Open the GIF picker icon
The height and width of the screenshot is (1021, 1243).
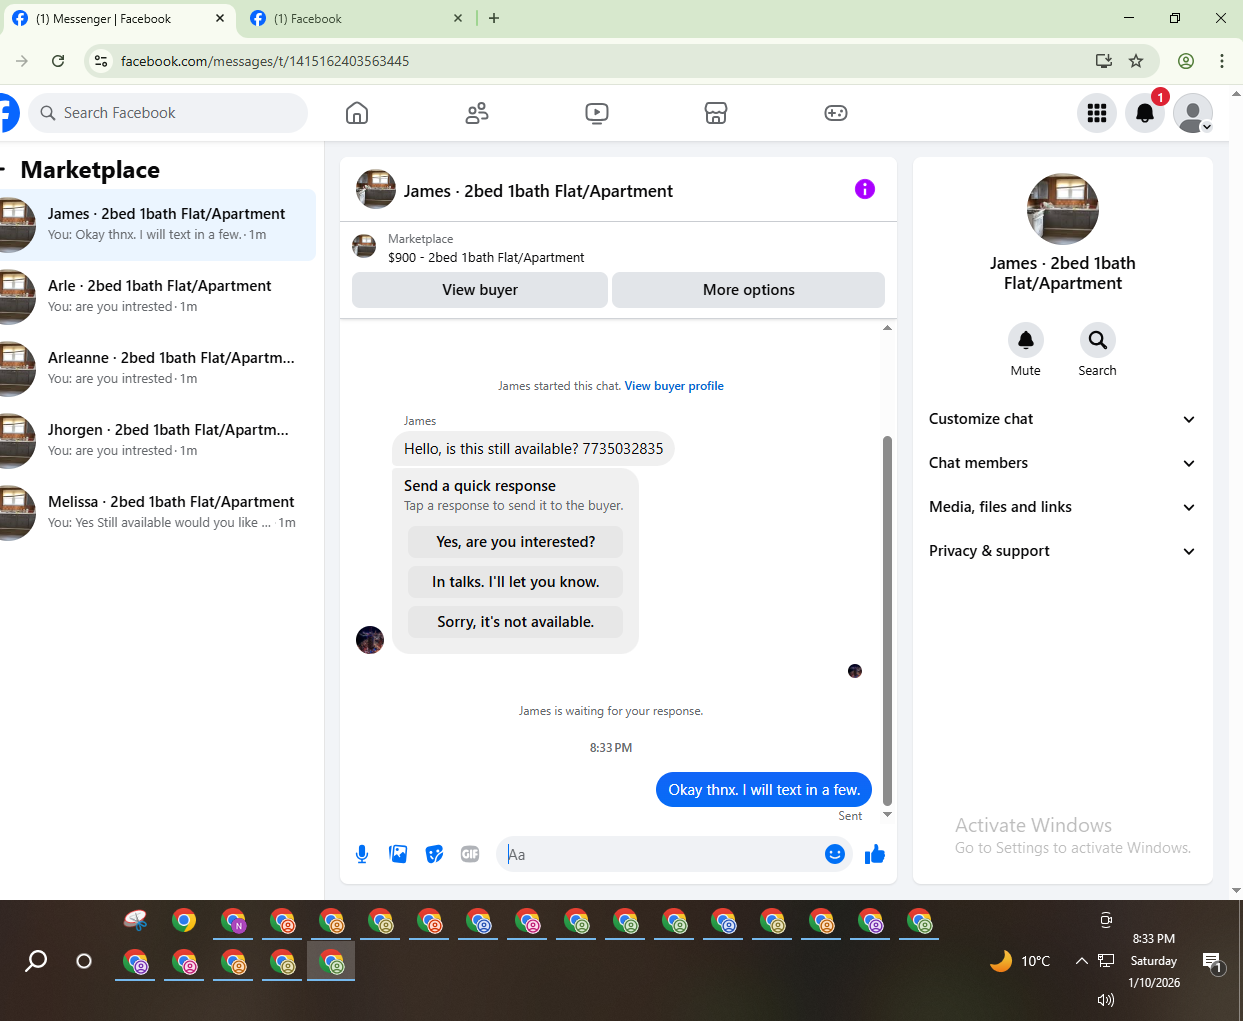[x=470, y=854]
